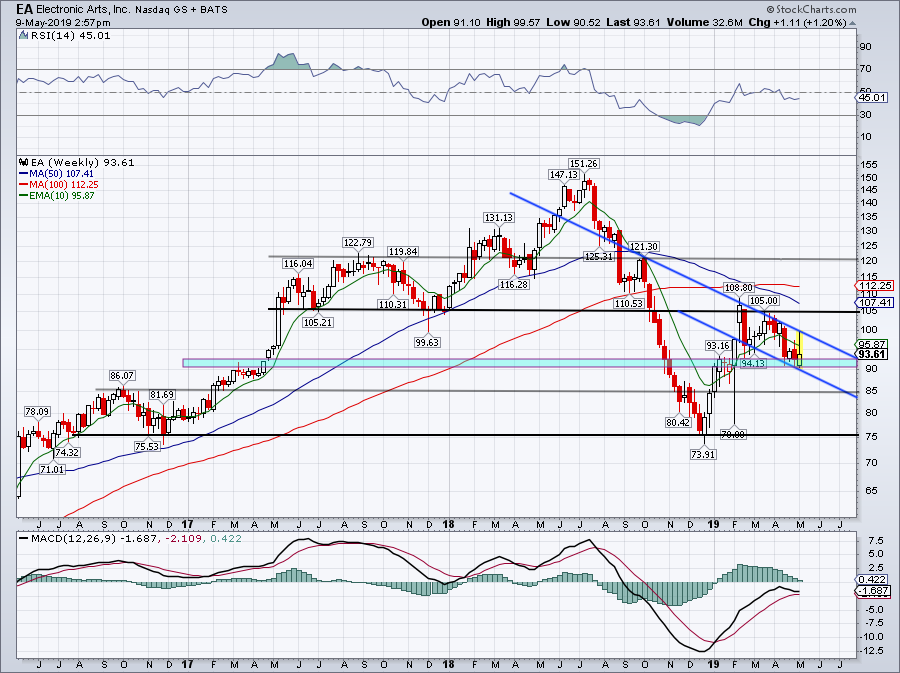The image size is (900, 673).
Task: Click the 94.13 price label in the cyan zone
Action: coord(752,363)
